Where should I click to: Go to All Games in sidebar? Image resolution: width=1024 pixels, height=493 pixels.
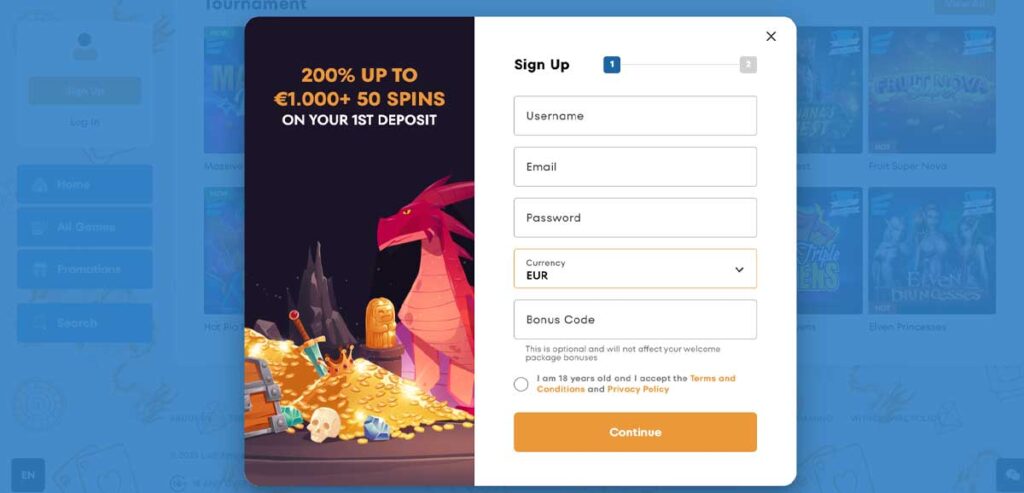point(85,227)
